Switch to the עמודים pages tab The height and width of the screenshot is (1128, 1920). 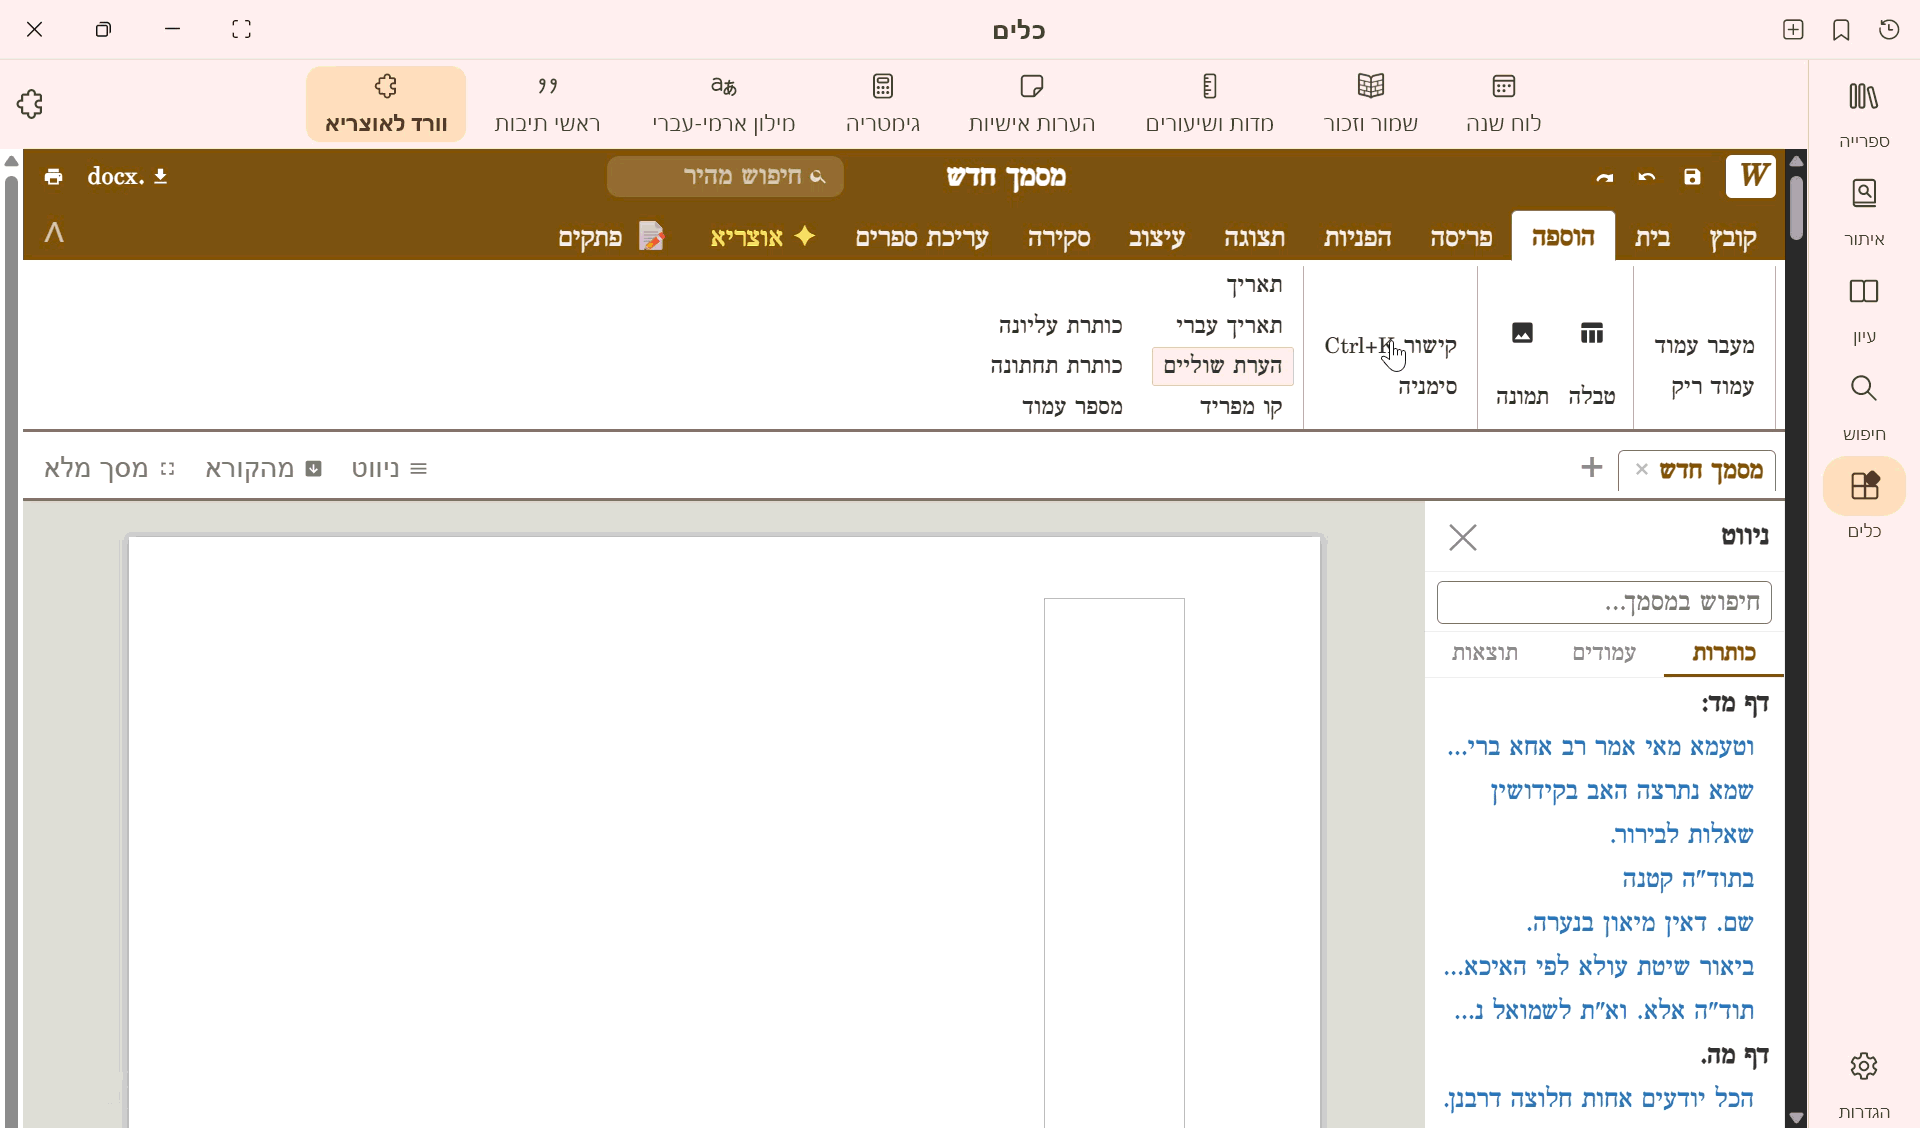pyautogui.click(x=1604, y=654)
